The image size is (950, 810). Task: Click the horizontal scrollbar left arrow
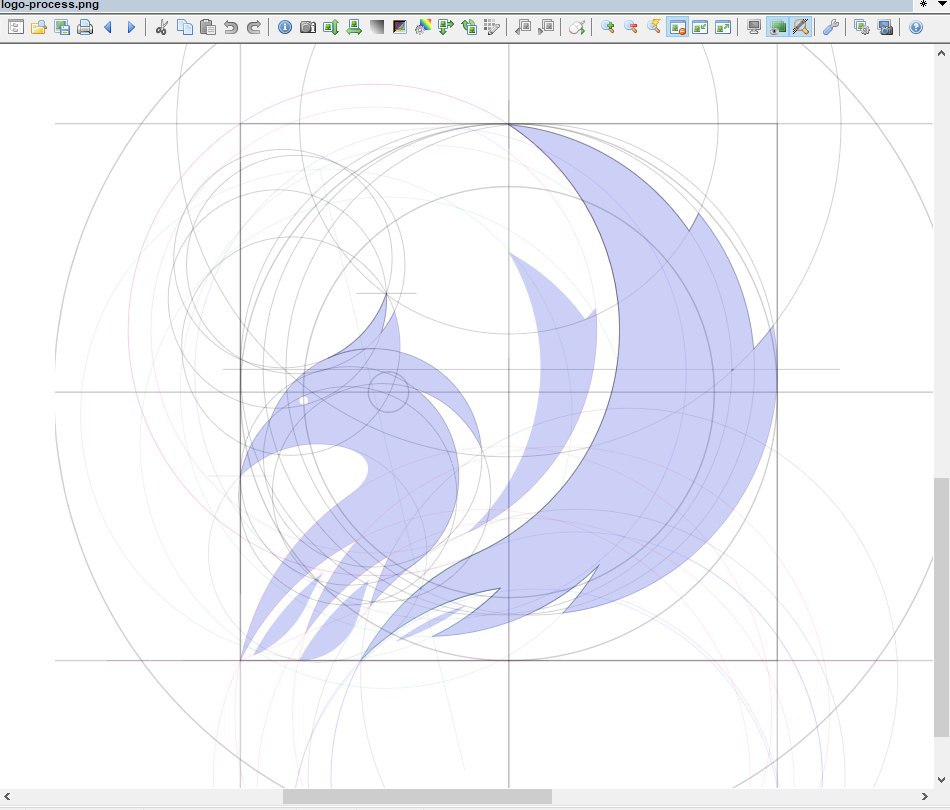(7, 797)
